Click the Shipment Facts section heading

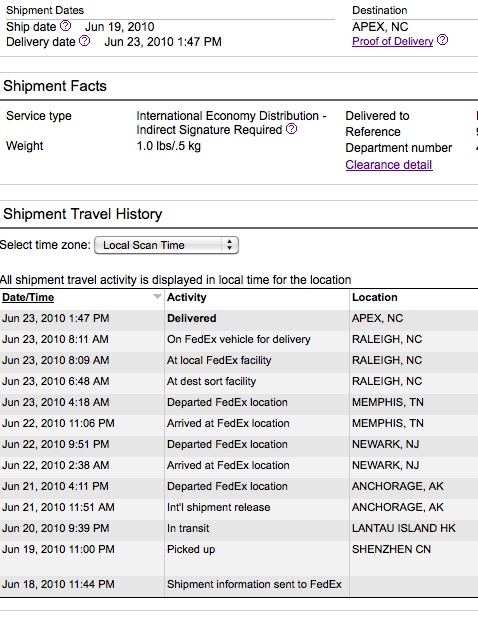pos(55,86)
